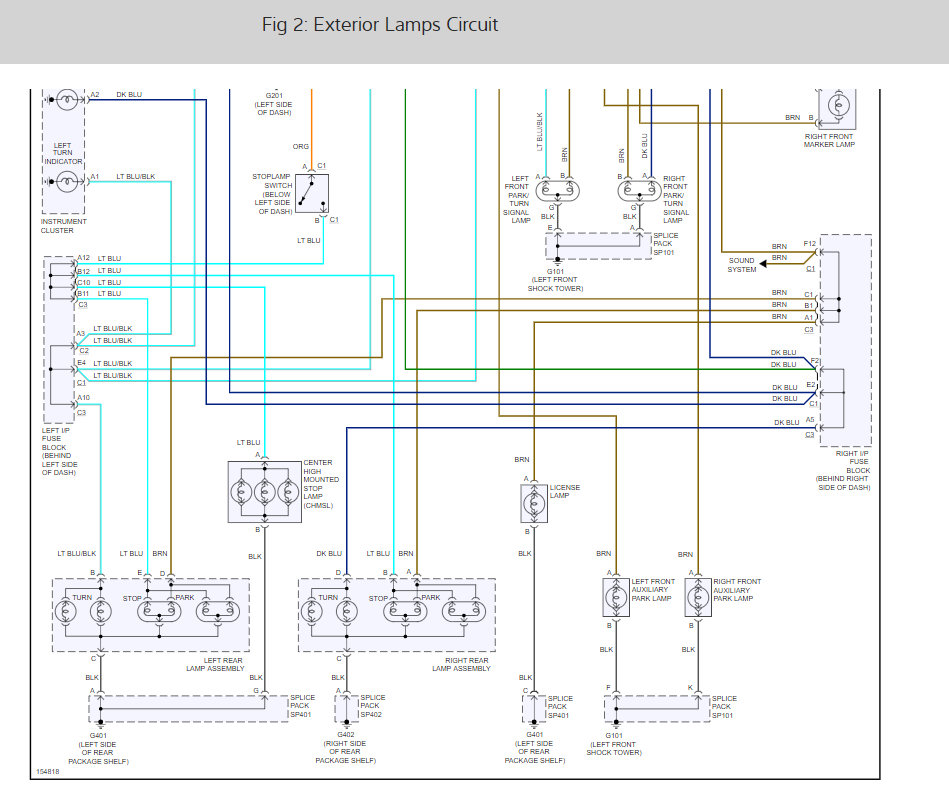Image resolution: width=949 pixels, height=805 pixels.
Task: Select the stoplamp switch symbol
Action: [x=312, y=194]
